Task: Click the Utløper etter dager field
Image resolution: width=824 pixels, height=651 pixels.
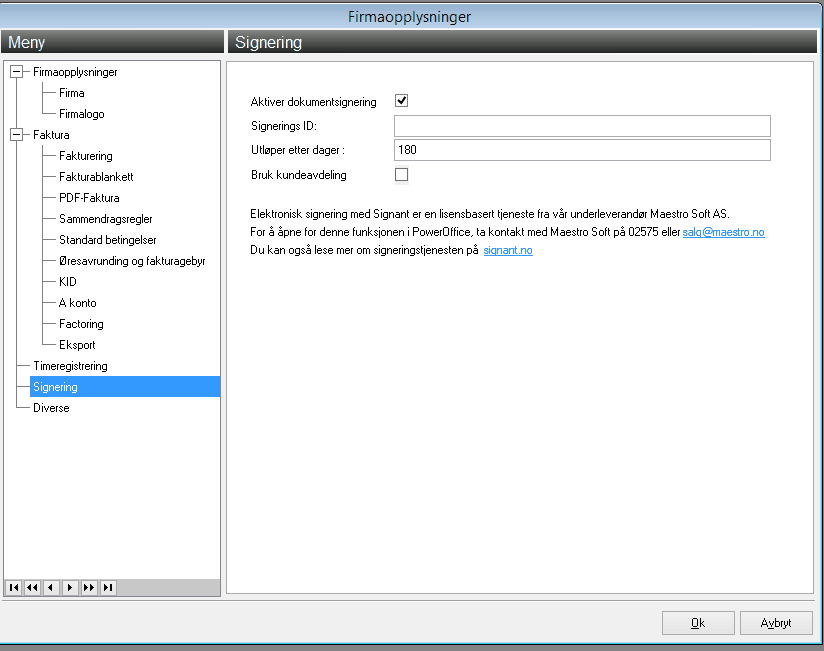Action: click(582, 150)
